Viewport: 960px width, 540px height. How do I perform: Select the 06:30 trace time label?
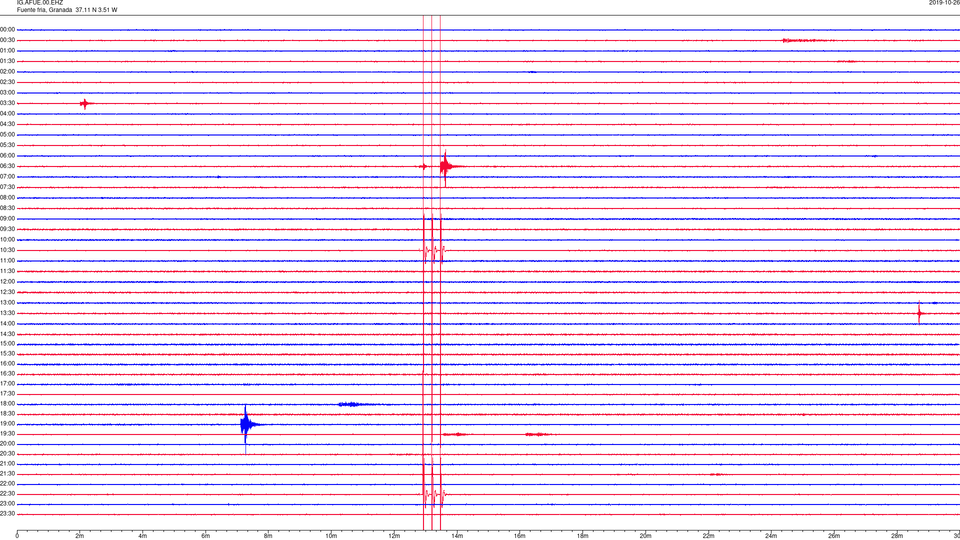(7, 166)
